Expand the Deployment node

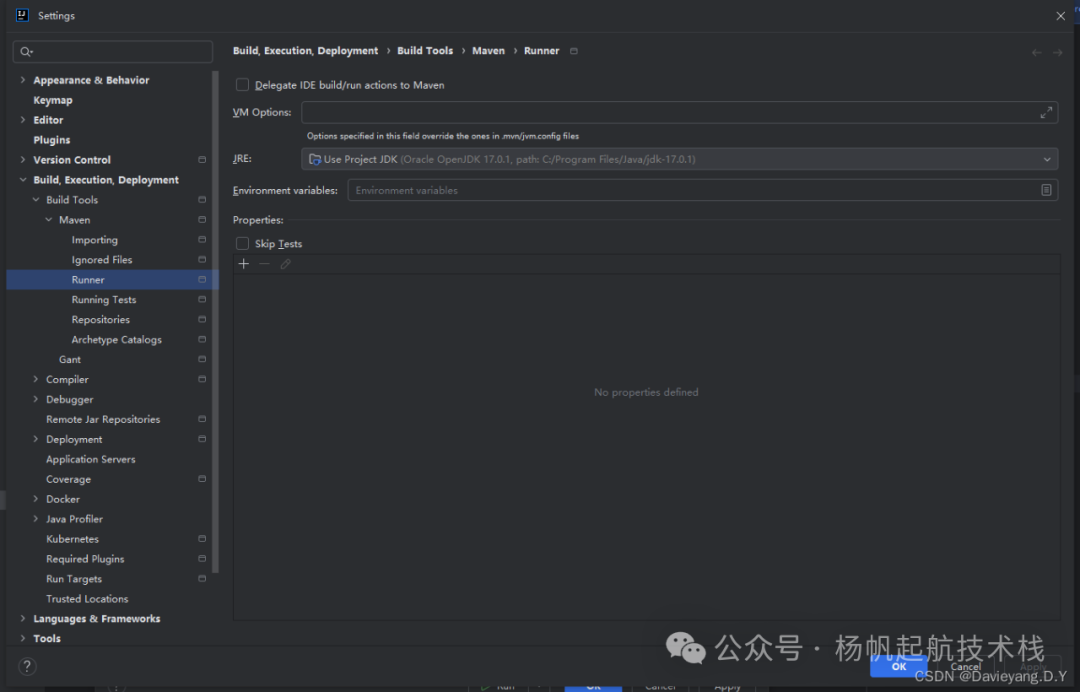36,439
